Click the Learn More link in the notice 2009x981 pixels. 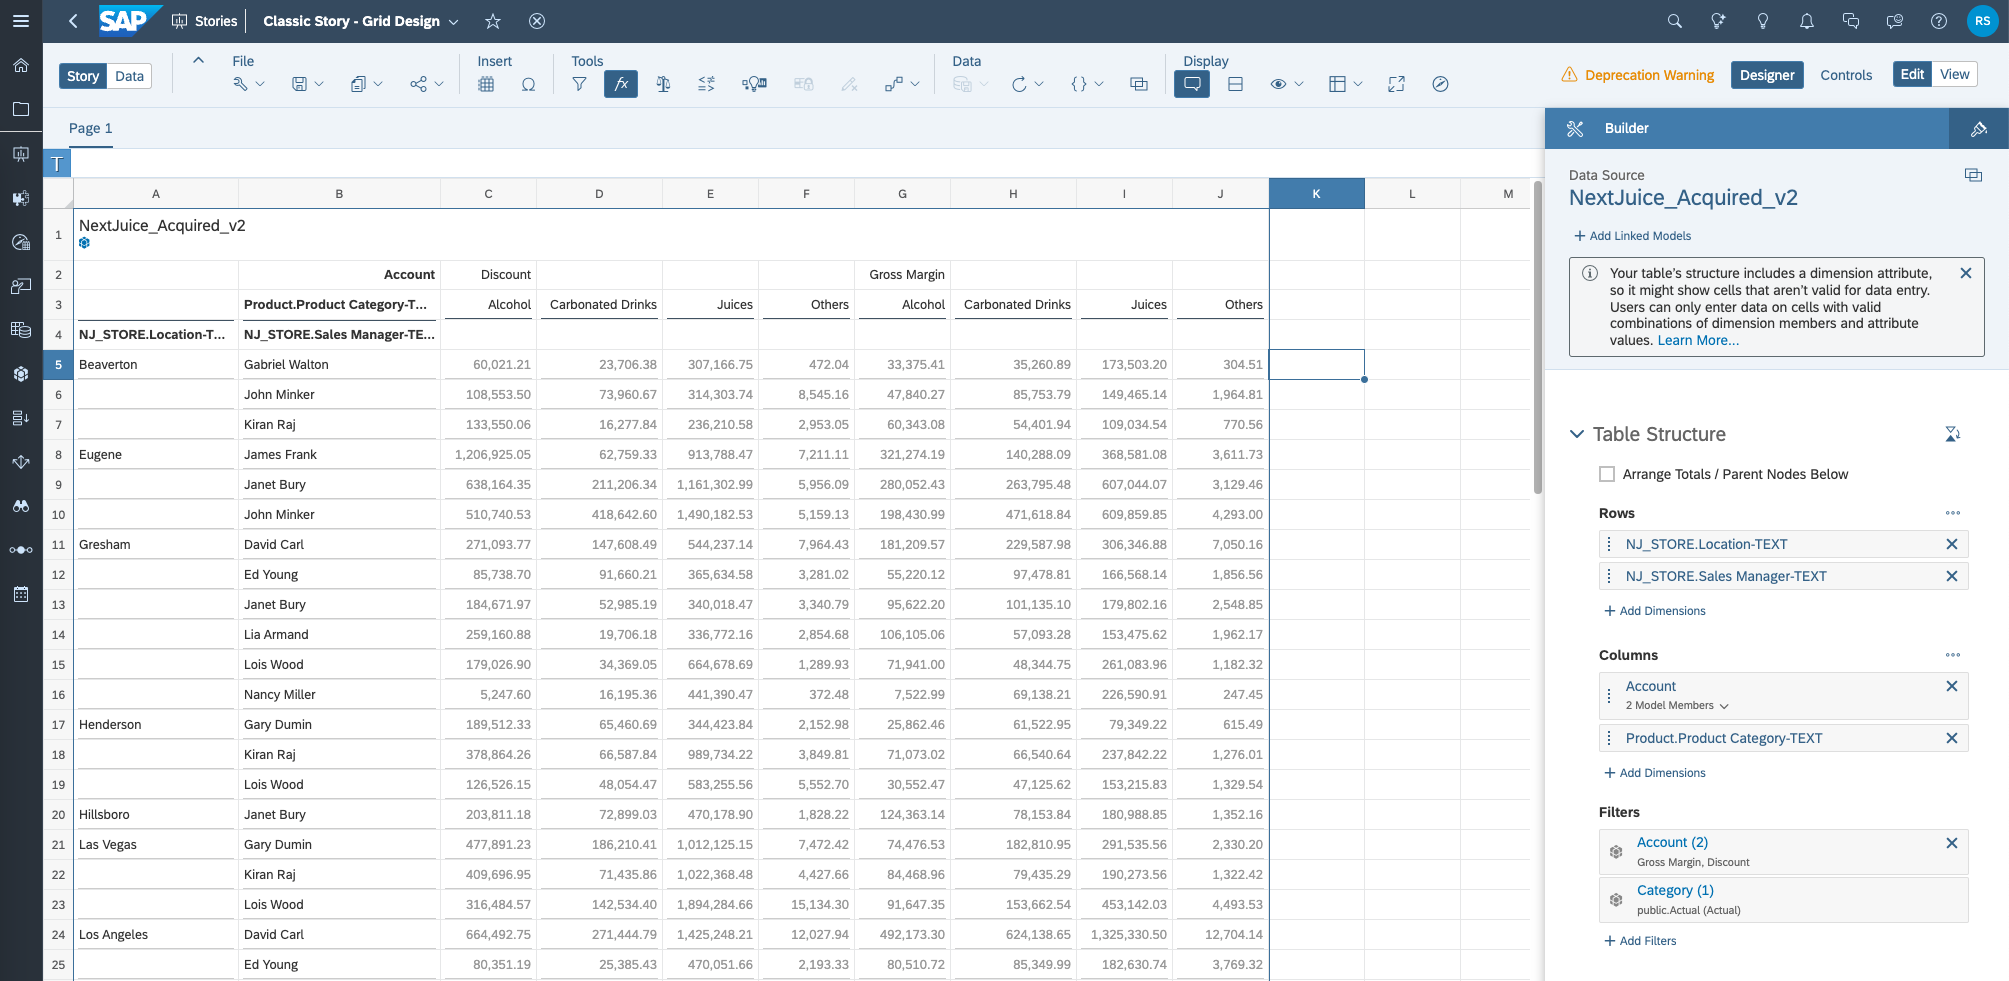[1697, 340]
